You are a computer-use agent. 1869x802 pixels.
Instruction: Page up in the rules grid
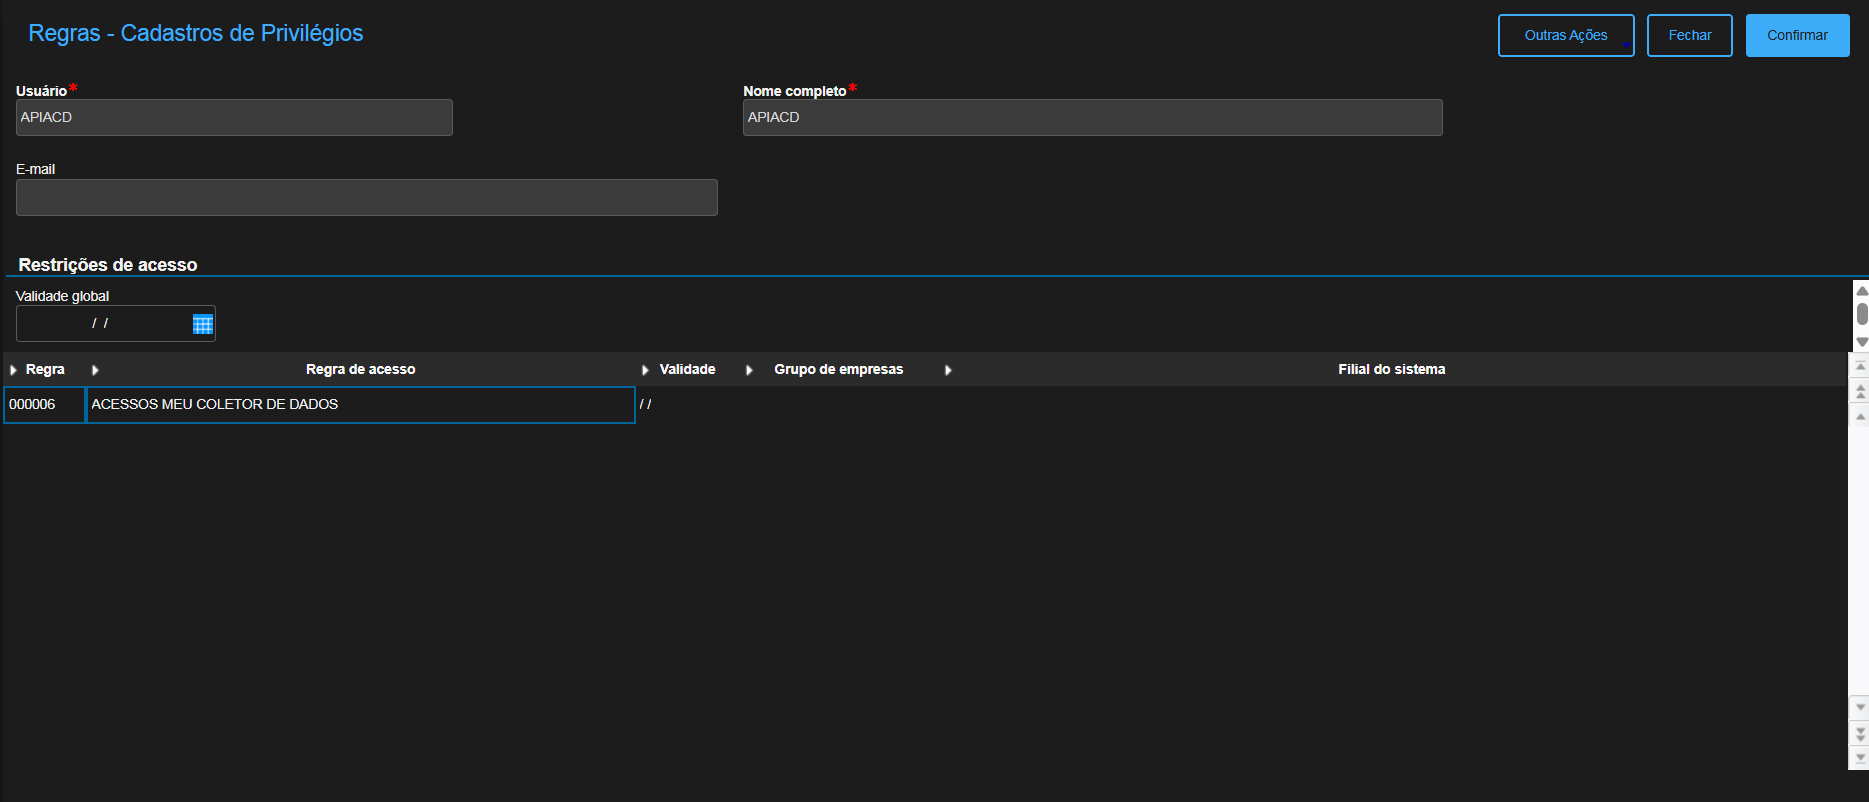coord(1860,391)
